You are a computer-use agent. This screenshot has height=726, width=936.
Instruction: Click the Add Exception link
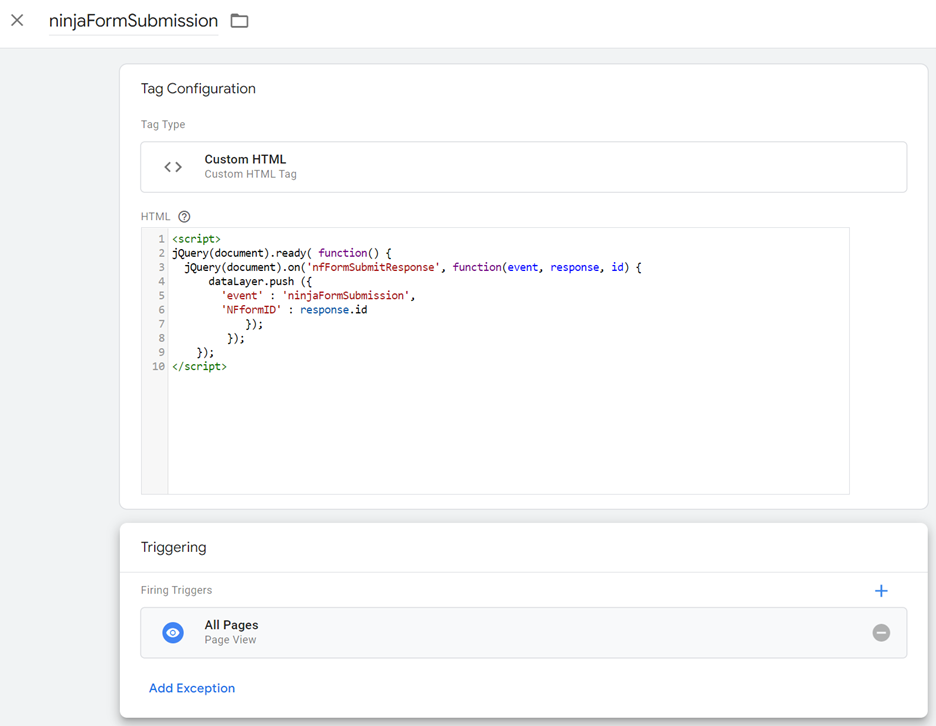192,688
